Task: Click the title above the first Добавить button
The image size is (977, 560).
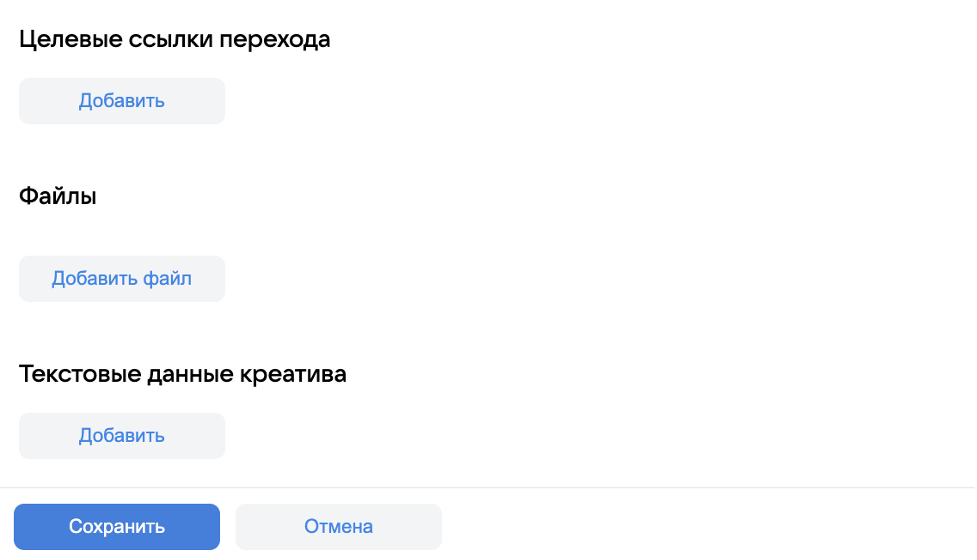Action: [x=174, y=40]
